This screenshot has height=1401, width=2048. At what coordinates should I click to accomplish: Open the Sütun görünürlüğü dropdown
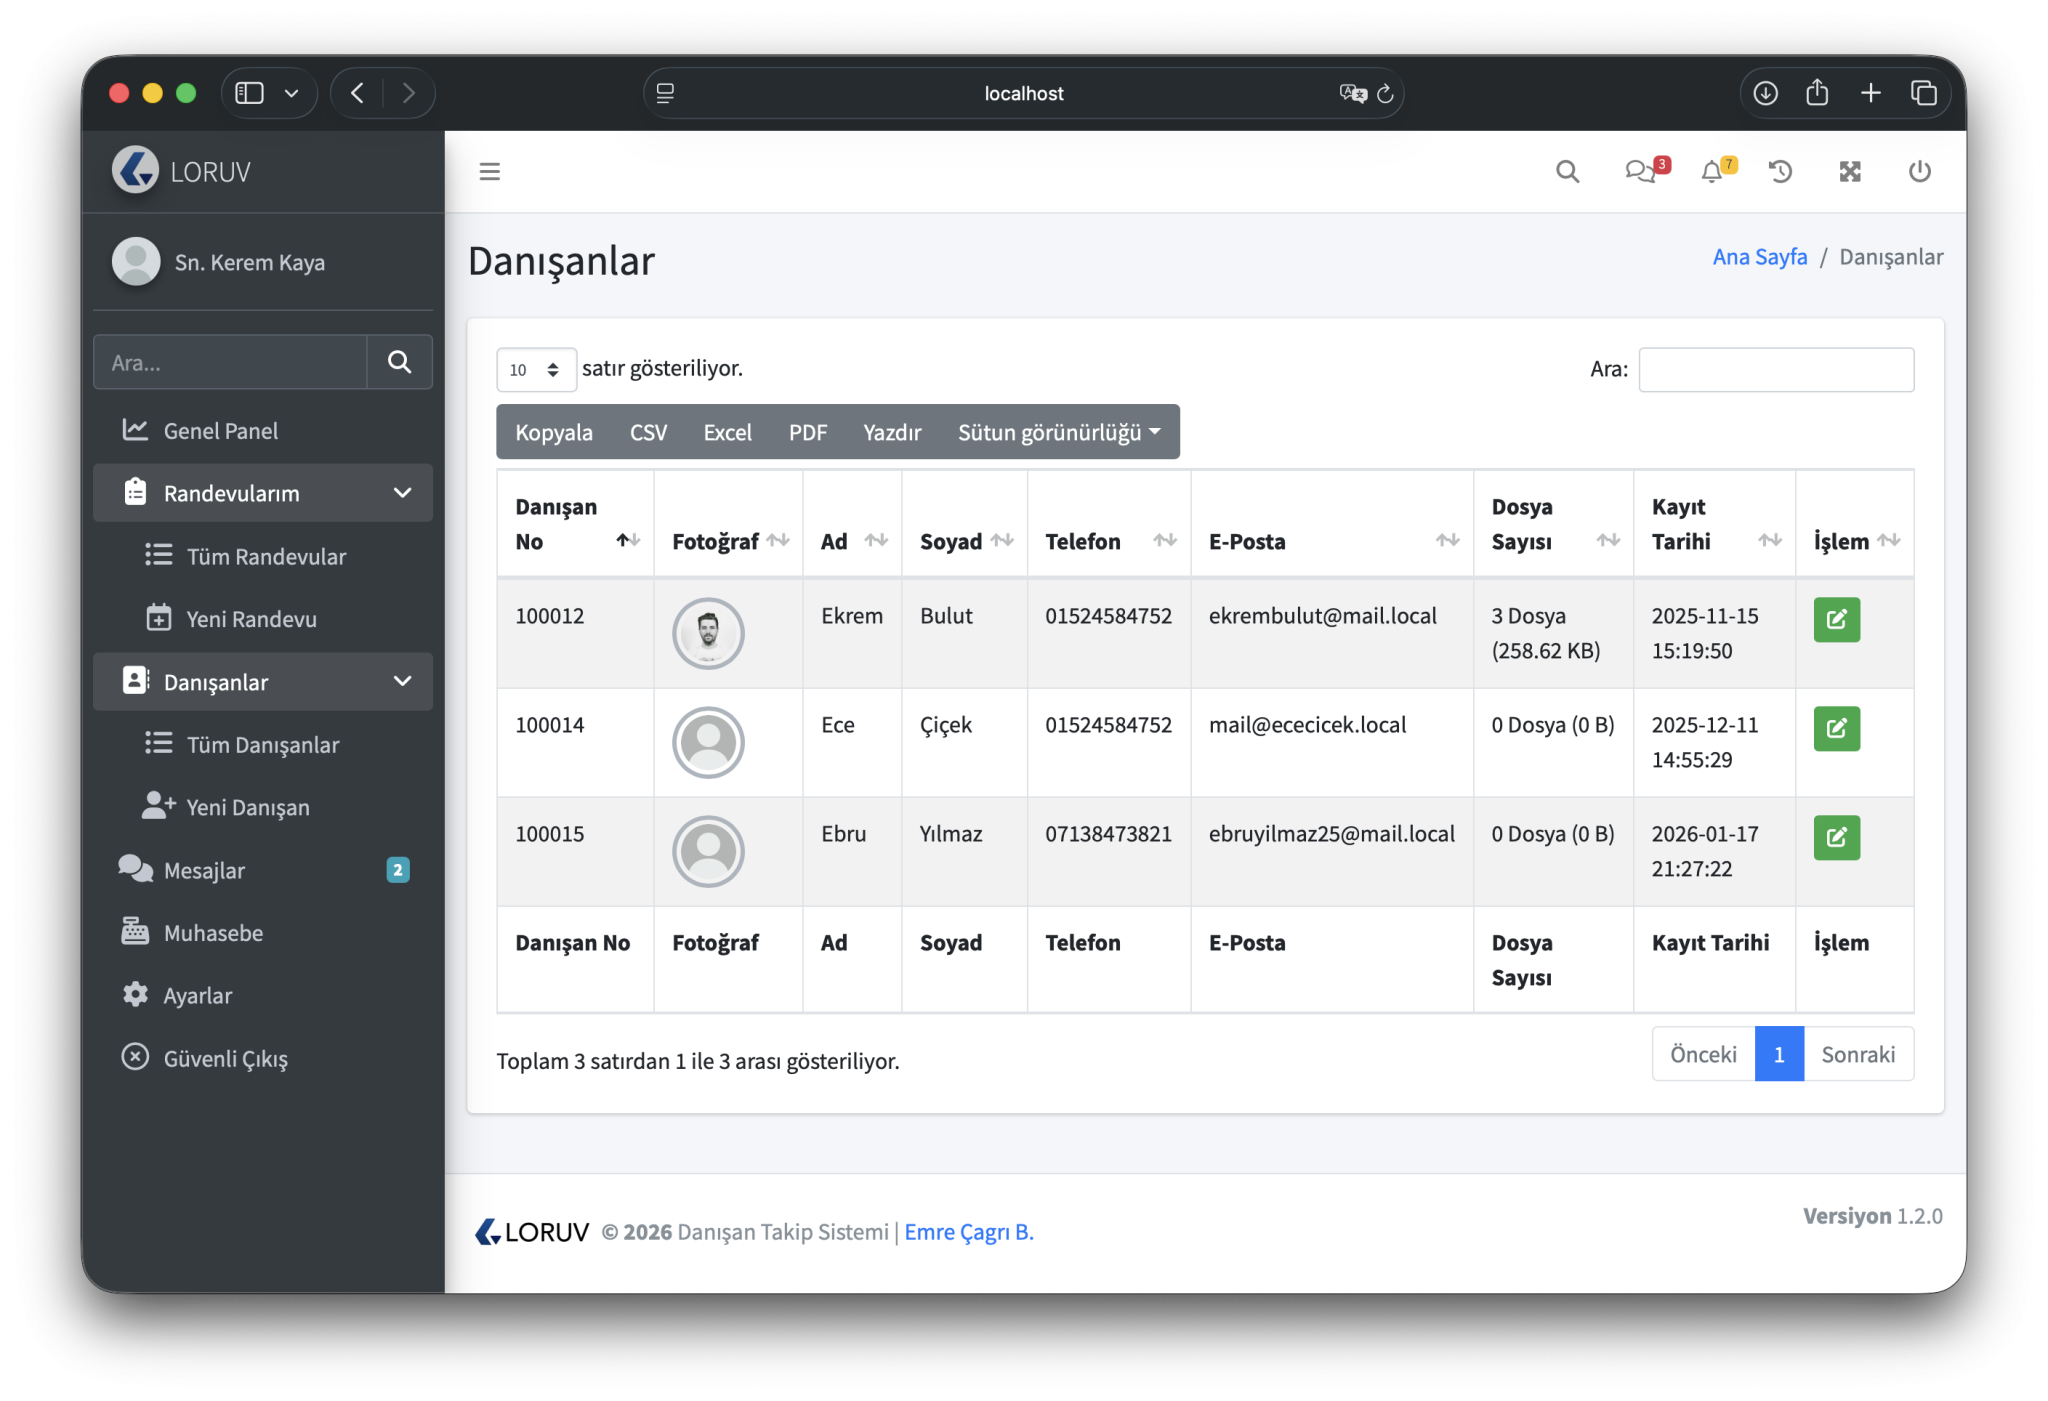click(x=1058, y=432)
